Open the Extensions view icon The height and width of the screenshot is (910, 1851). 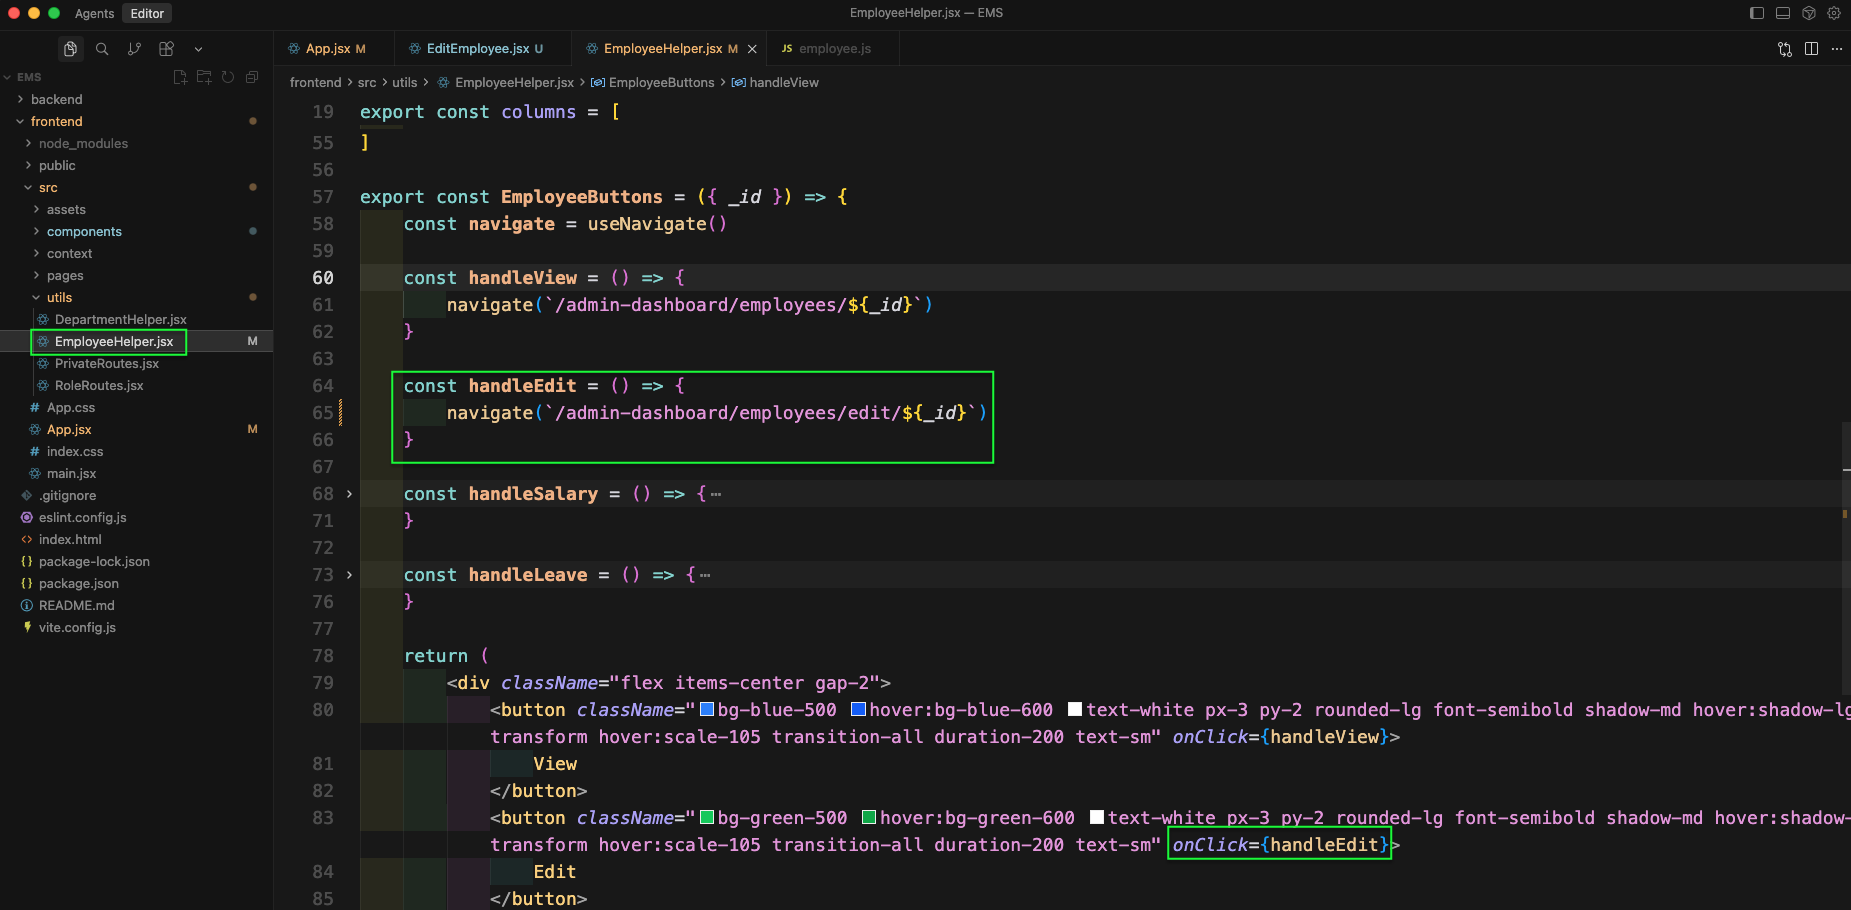(166, 49)
